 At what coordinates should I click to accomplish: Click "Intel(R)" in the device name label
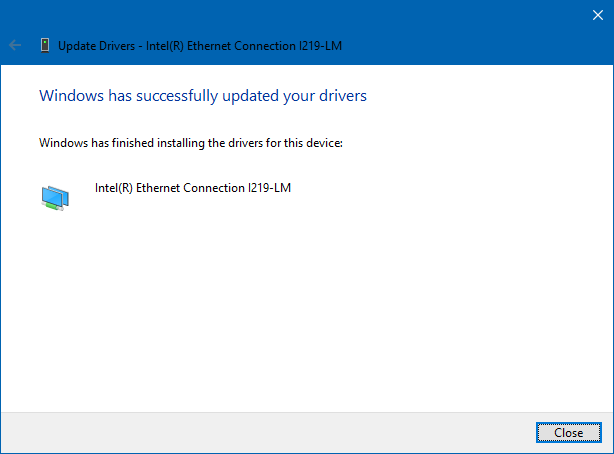[113, 187]
